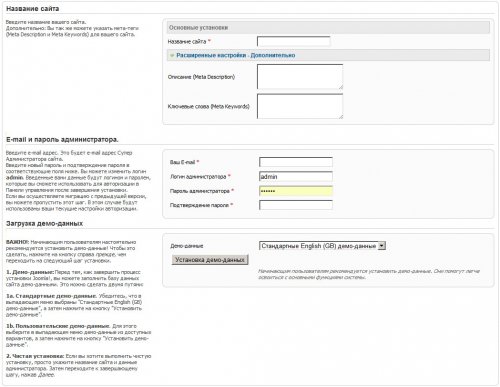Viewport: 500px width, 387px height.
Task: Click the Загрузка демо-данных heading
Action: (x=44, y=223)
